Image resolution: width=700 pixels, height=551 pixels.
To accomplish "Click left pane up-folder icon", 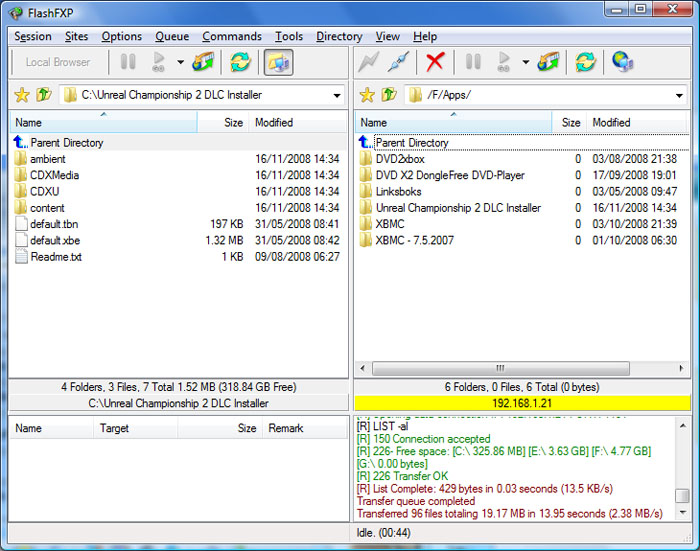I will [x=44, y=95].
